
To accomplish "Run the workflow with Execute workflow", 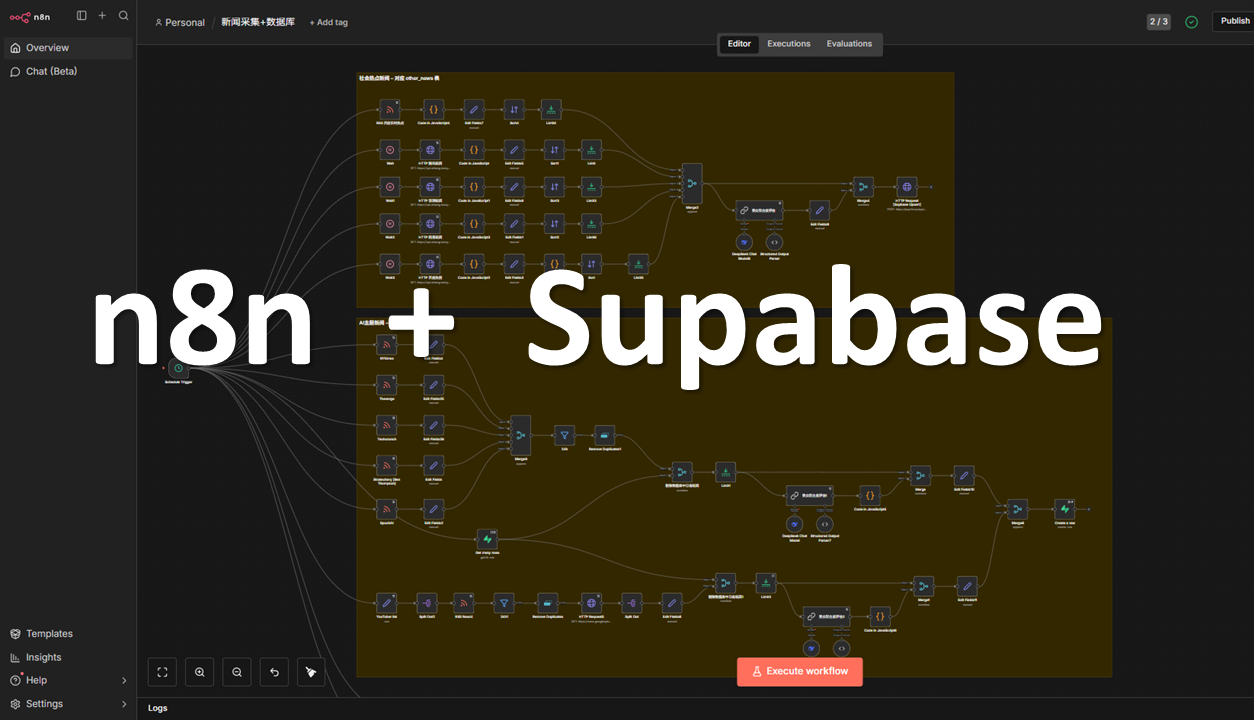I will (800, 672).
